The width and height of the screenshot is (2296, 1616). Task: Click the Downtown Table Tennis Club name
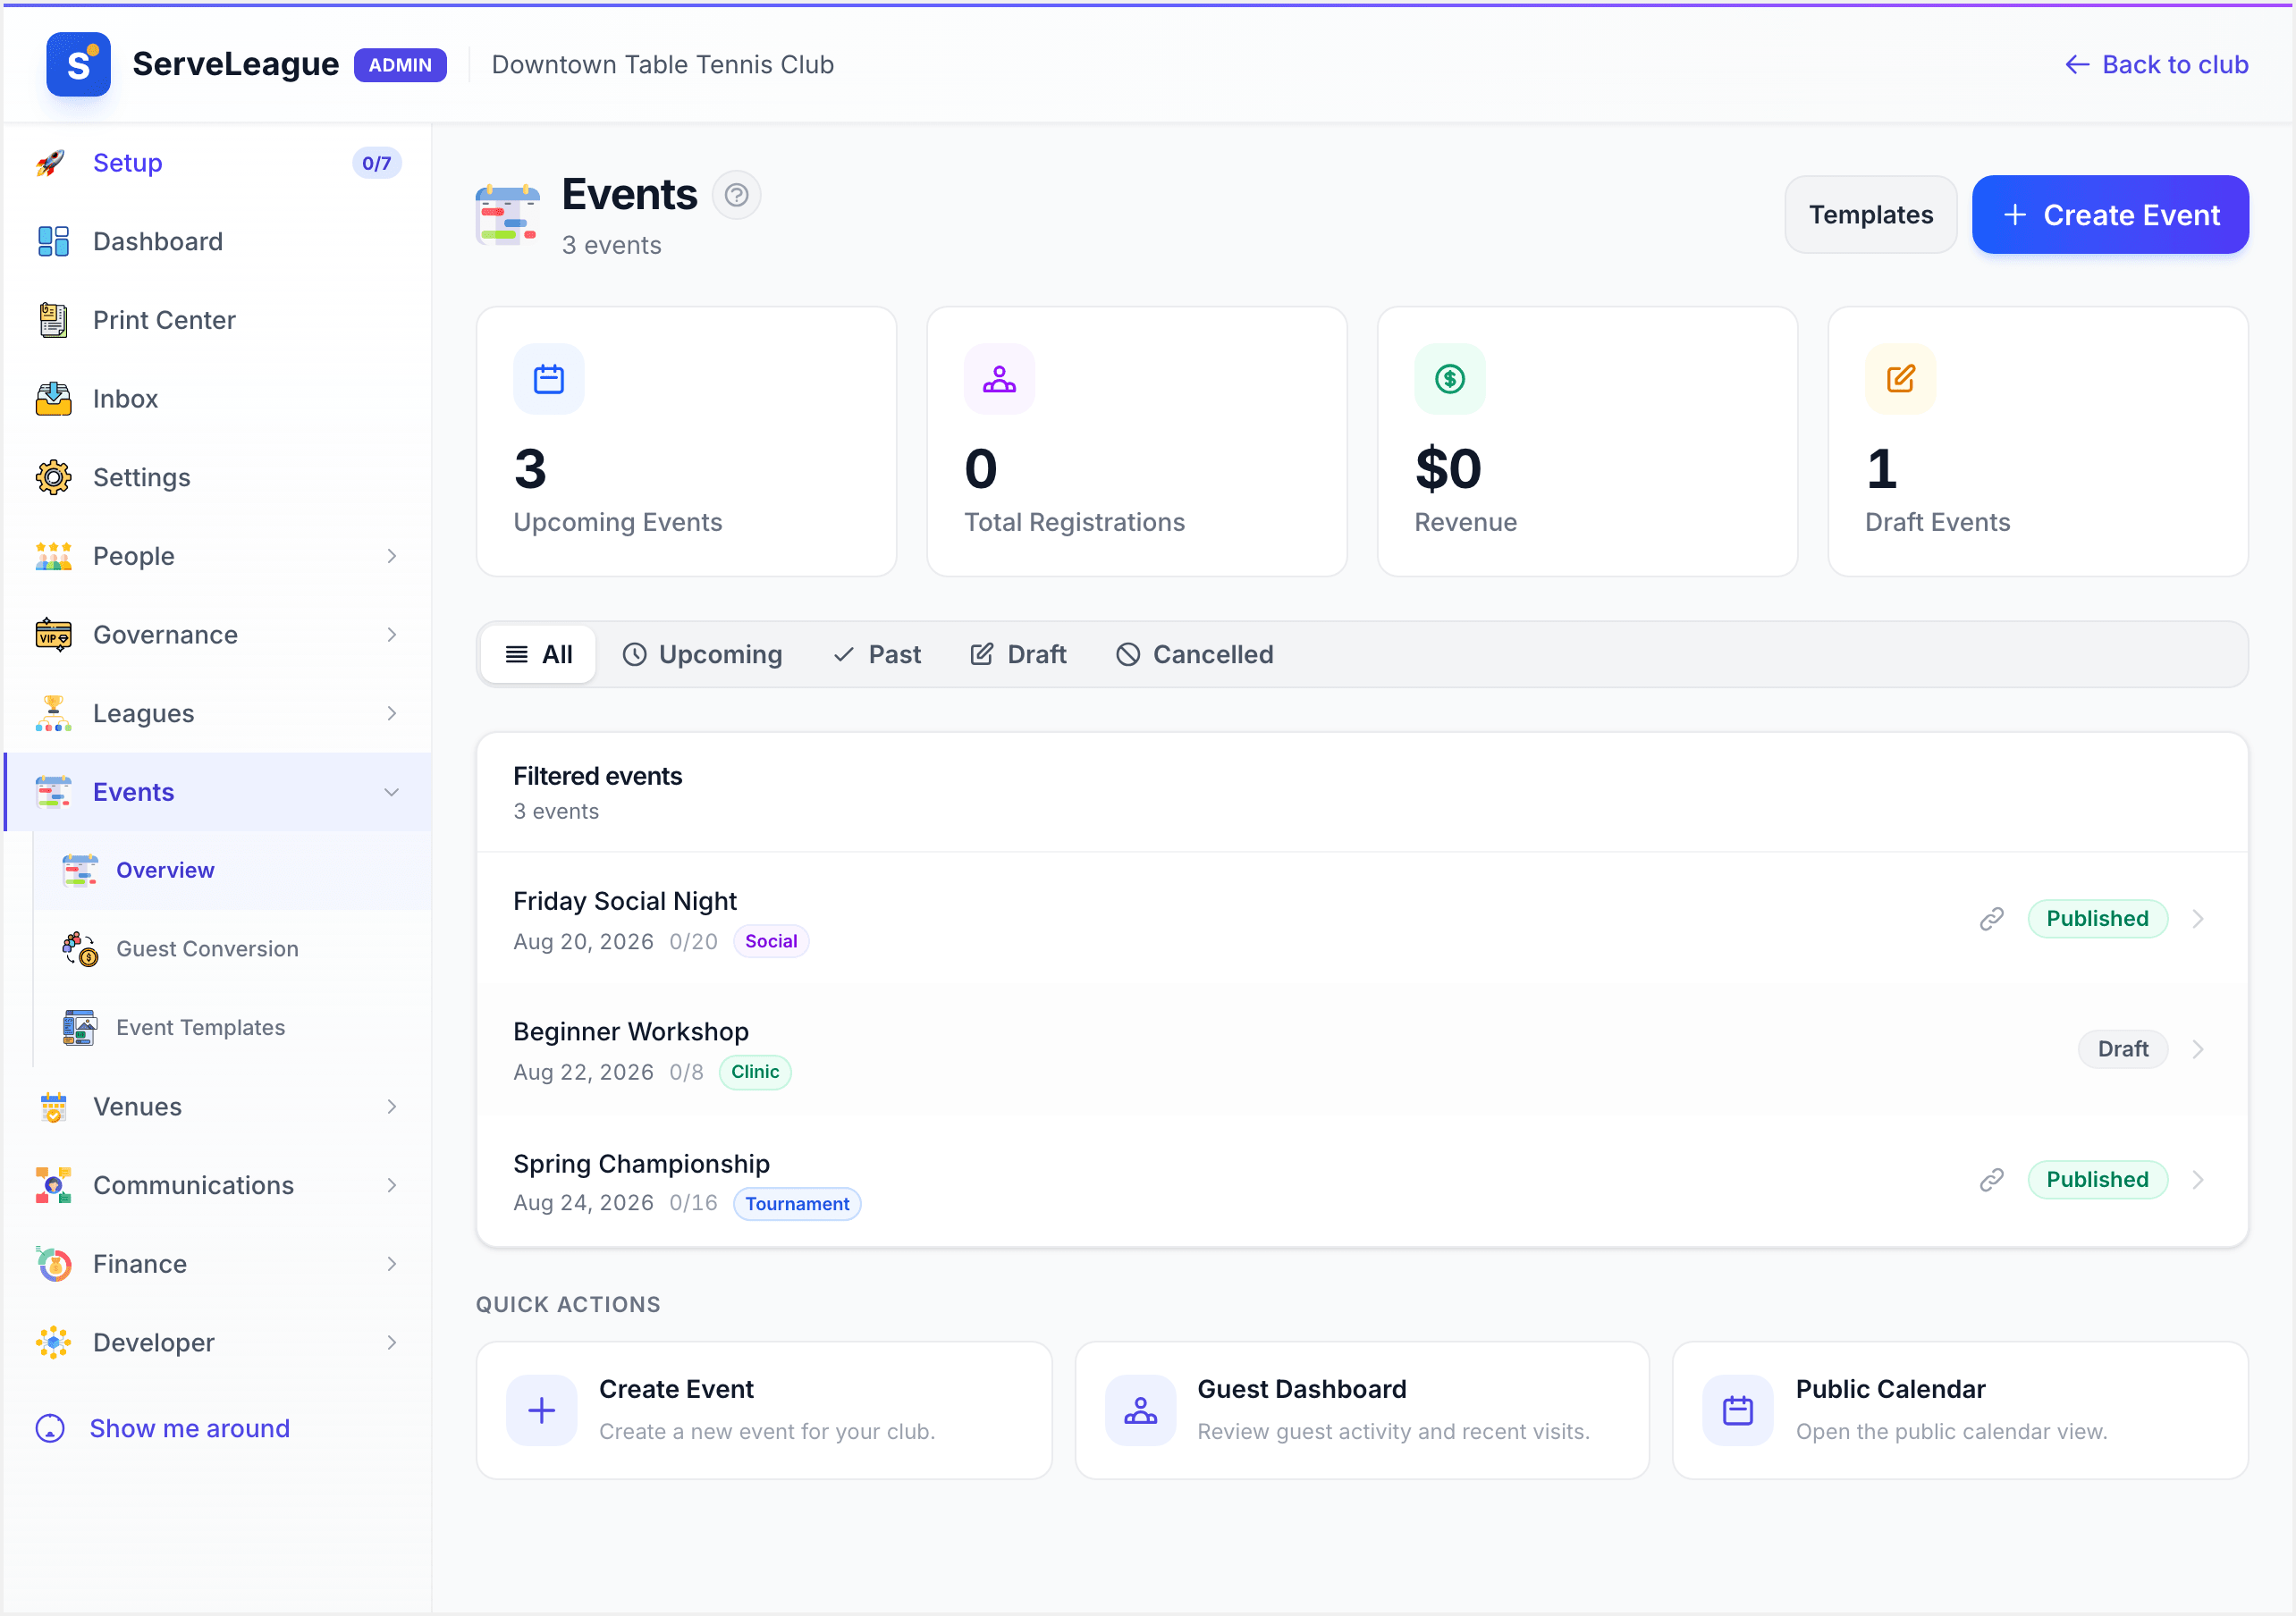coord(663,65)
